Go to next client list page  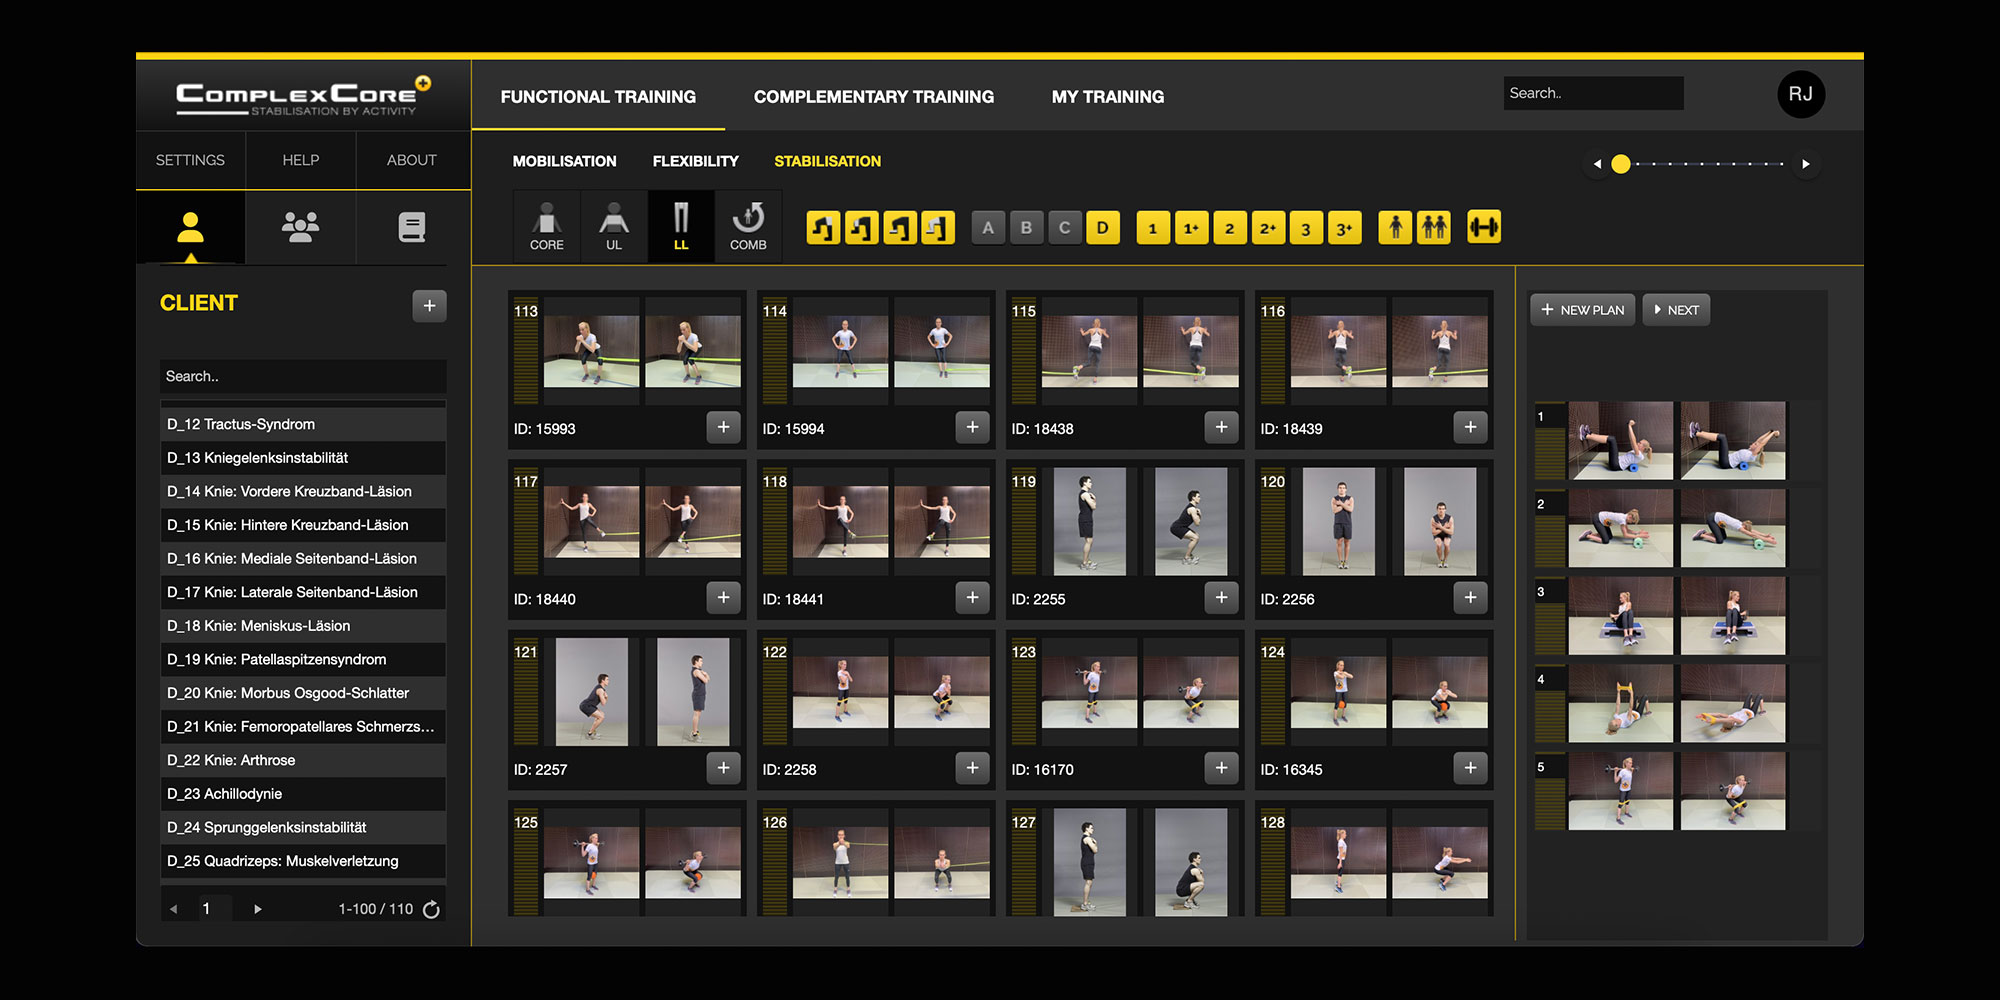(x=258, y=909)
